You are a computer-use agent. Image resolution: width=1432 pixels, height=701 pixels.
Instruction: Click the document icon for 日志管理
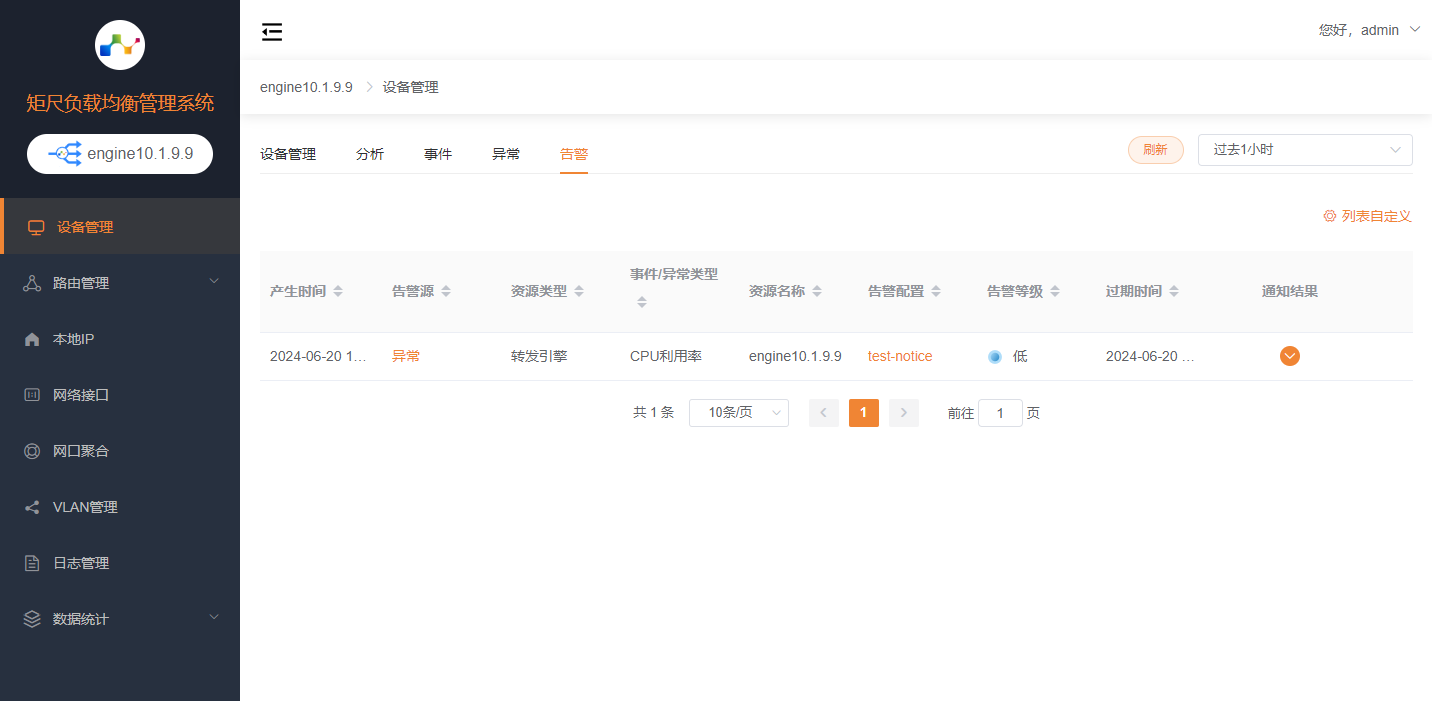pyautogui.click(x=32, y=563)
